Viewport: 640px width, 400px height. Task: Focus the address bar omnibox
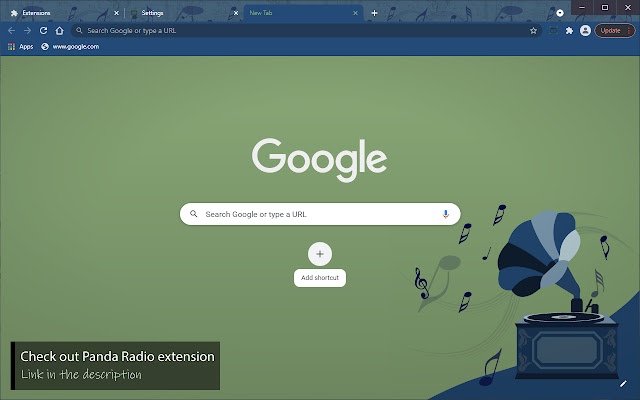[306, 31]
